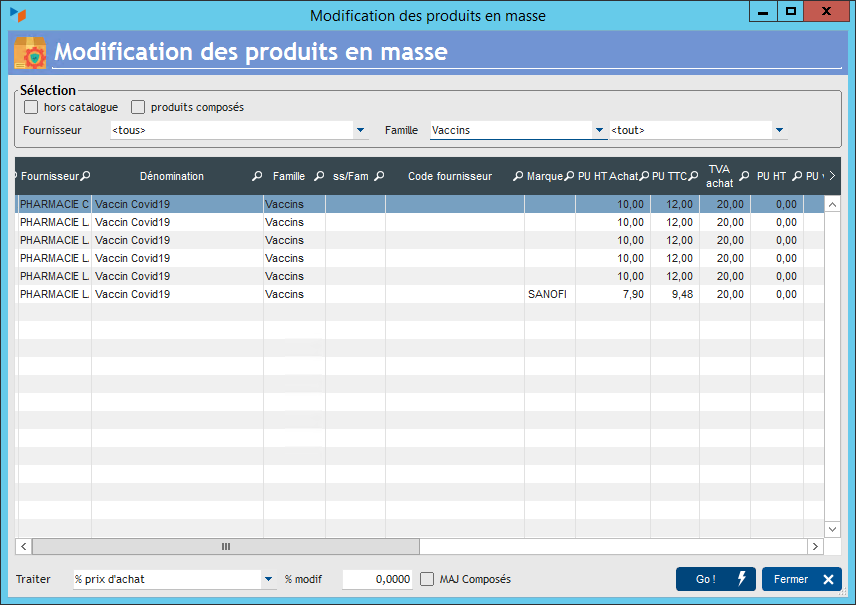856x605 pixels.
Task: Click the search icon in Famille column
Action: coord(317,176)
